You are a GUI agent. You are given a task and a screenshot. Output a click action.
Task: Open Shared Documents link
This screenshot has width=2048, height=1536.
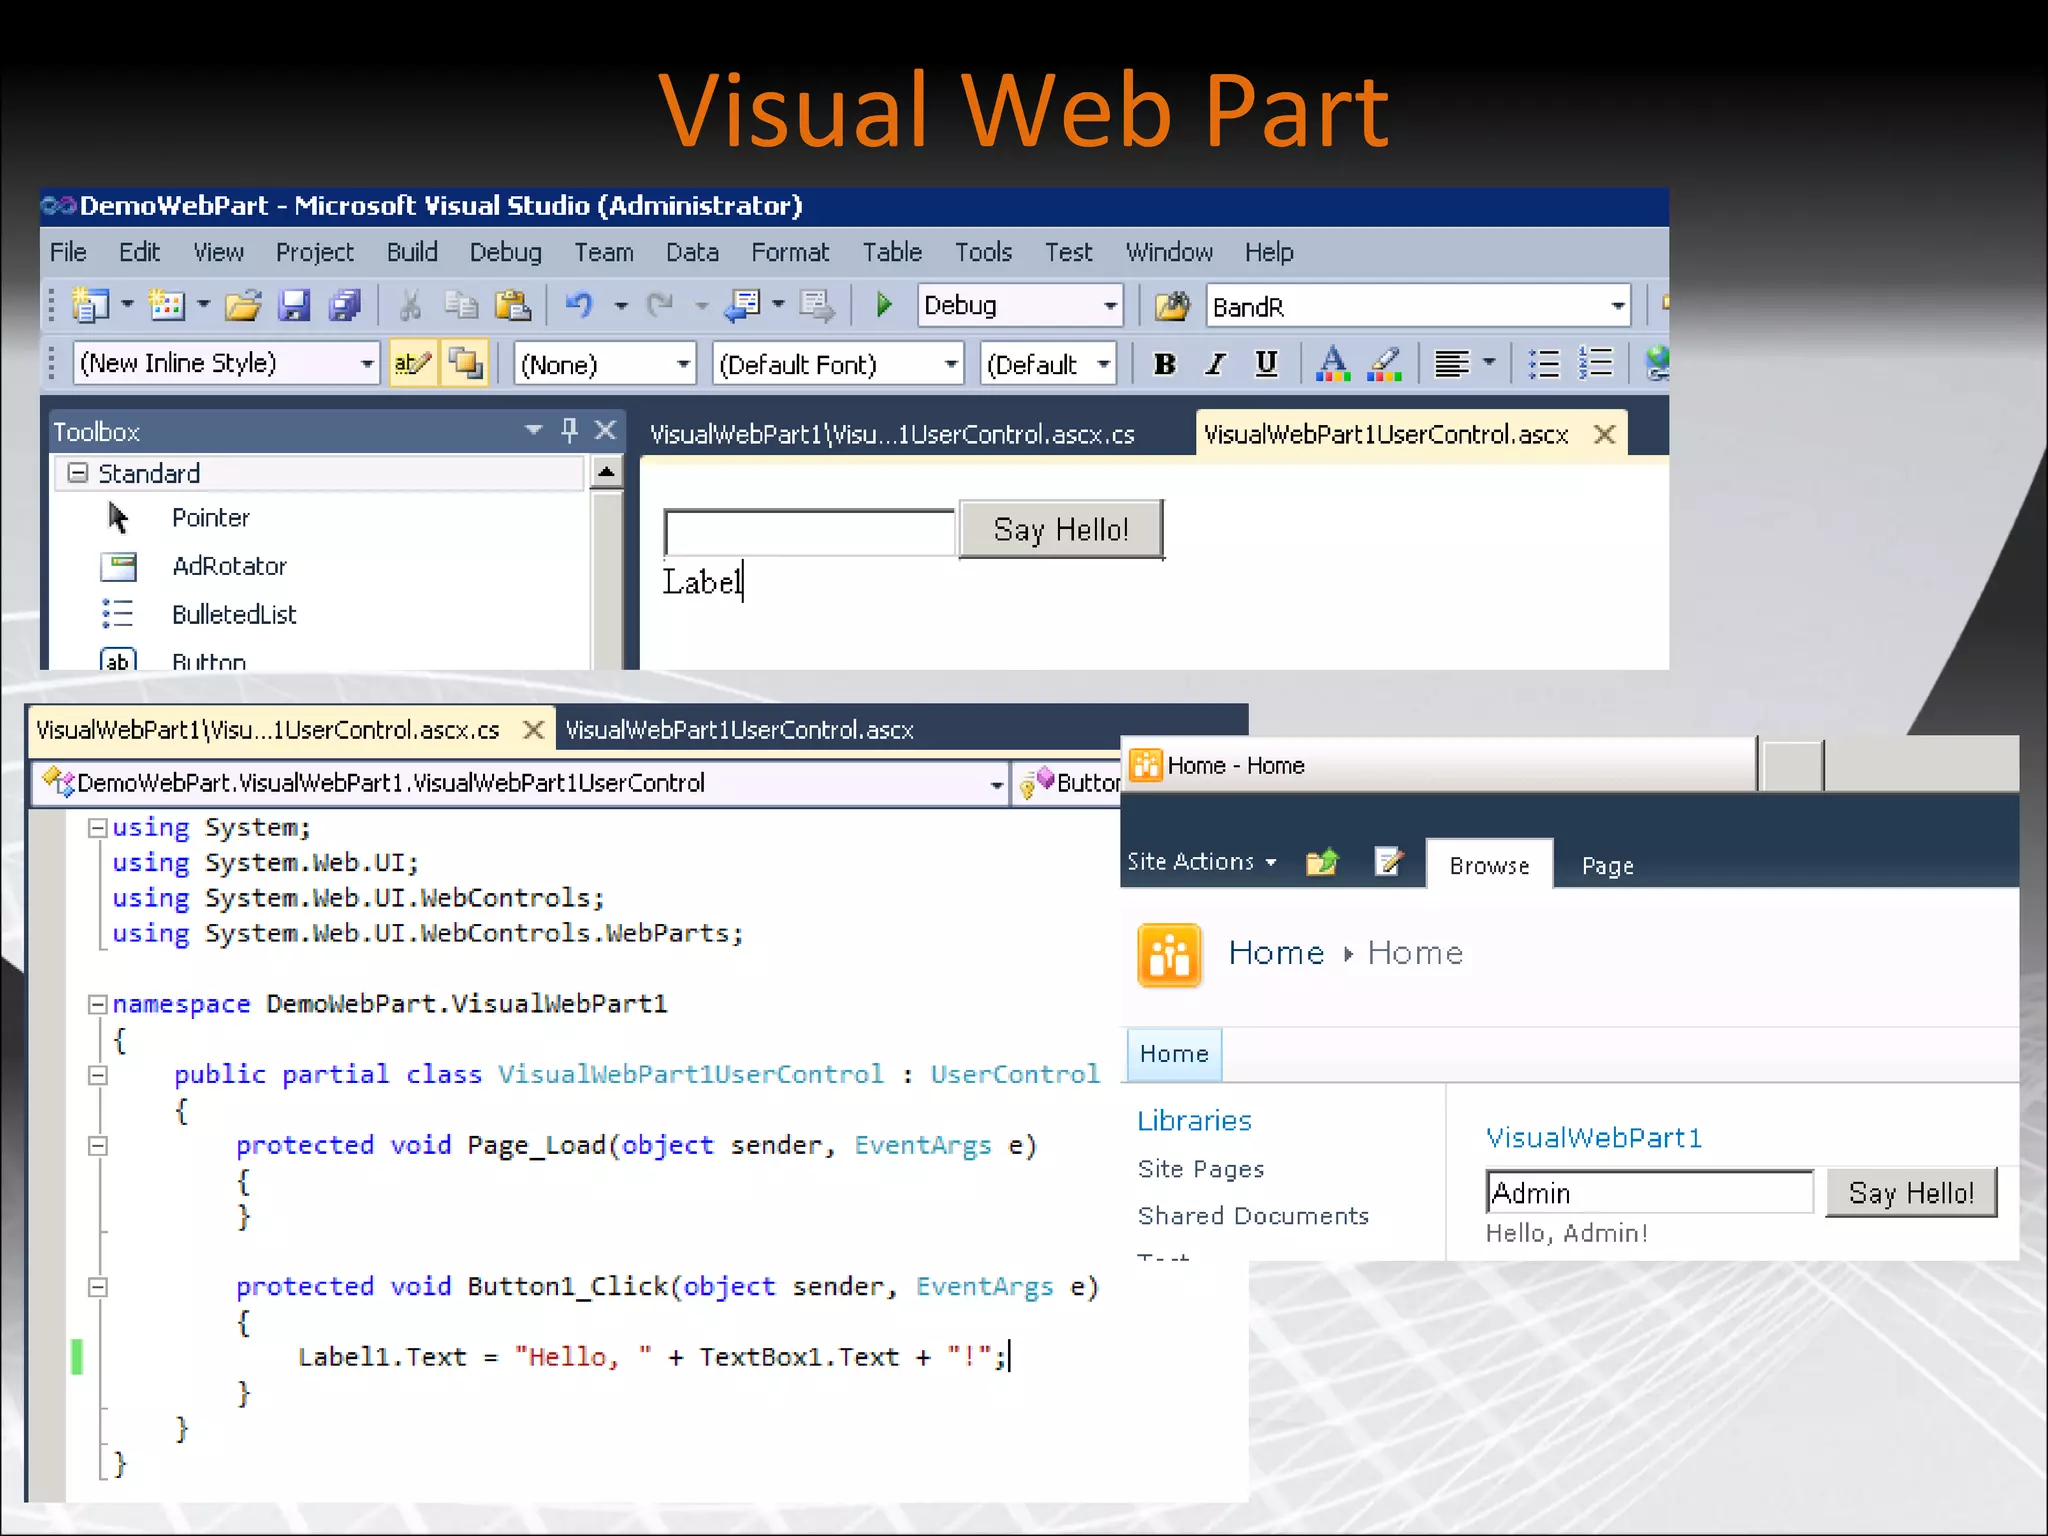(1253, 1216)
